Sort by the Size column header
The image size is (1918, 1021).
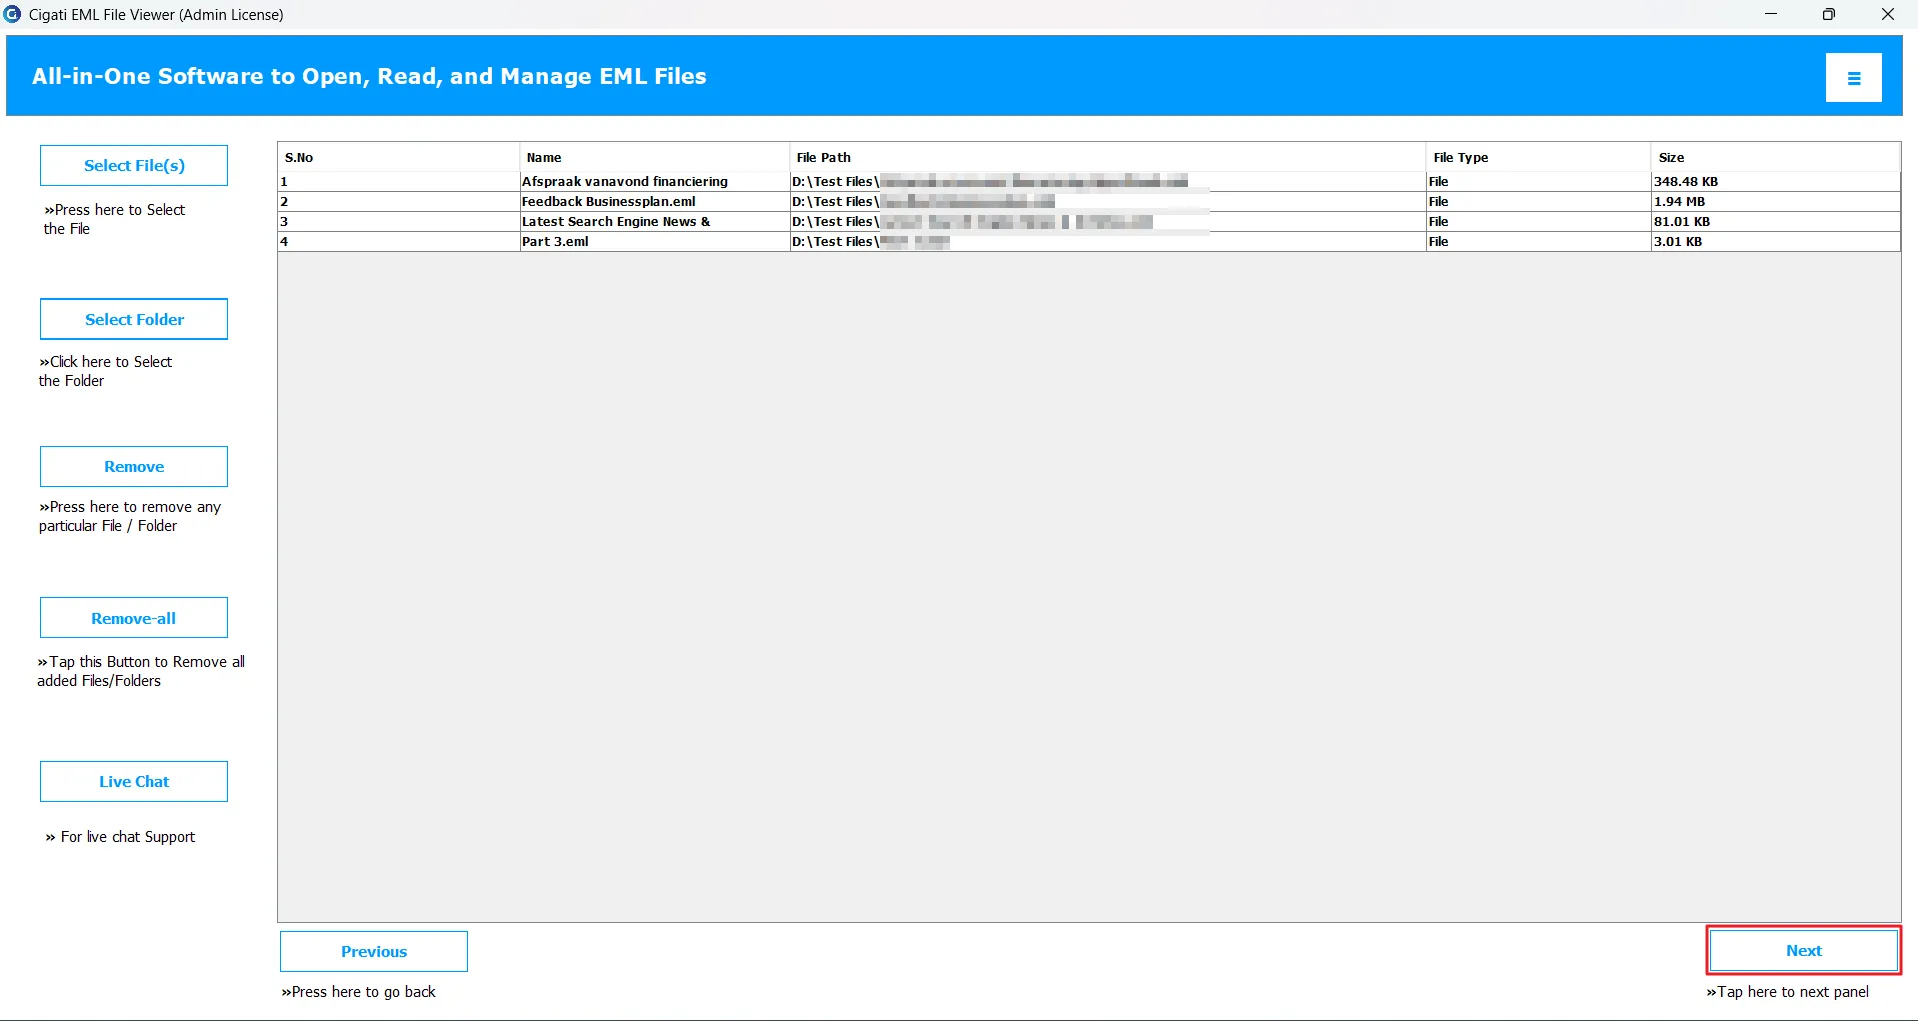(1775, 157)
